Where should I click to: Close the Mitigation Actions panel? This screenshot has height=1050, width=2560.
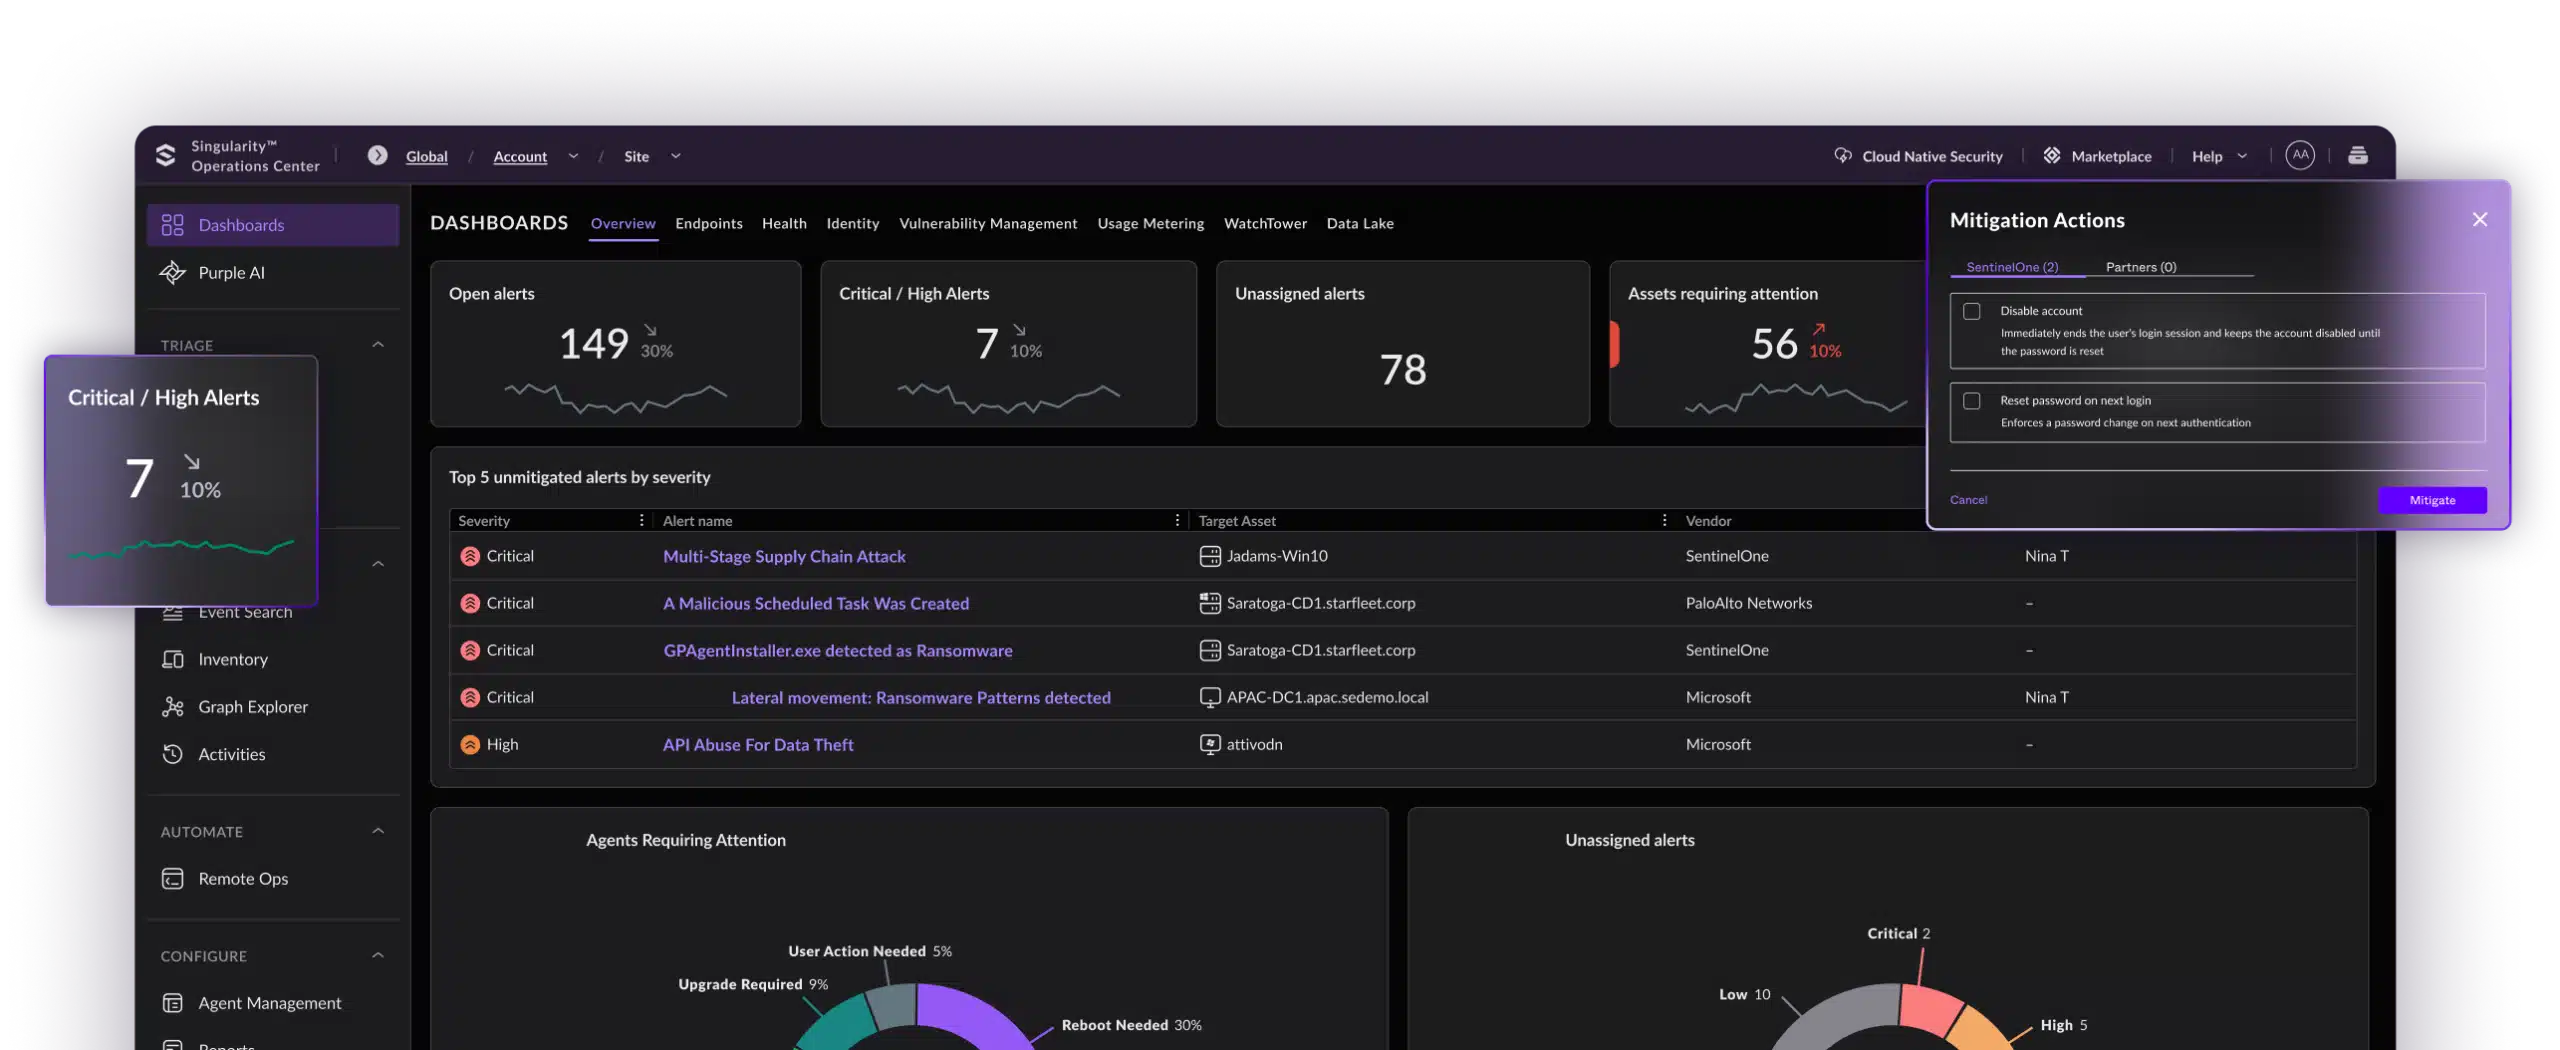coord(2480,219)
